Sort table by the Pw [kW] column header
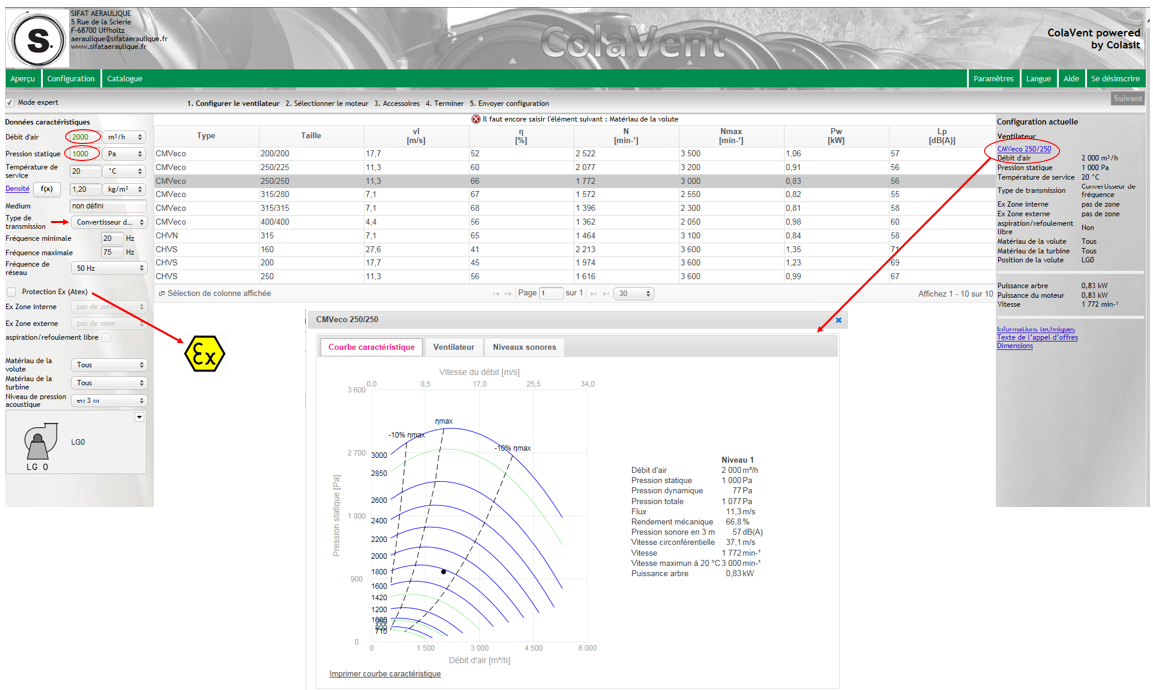This screenshot has width=1153, height=690. [836, 136]
